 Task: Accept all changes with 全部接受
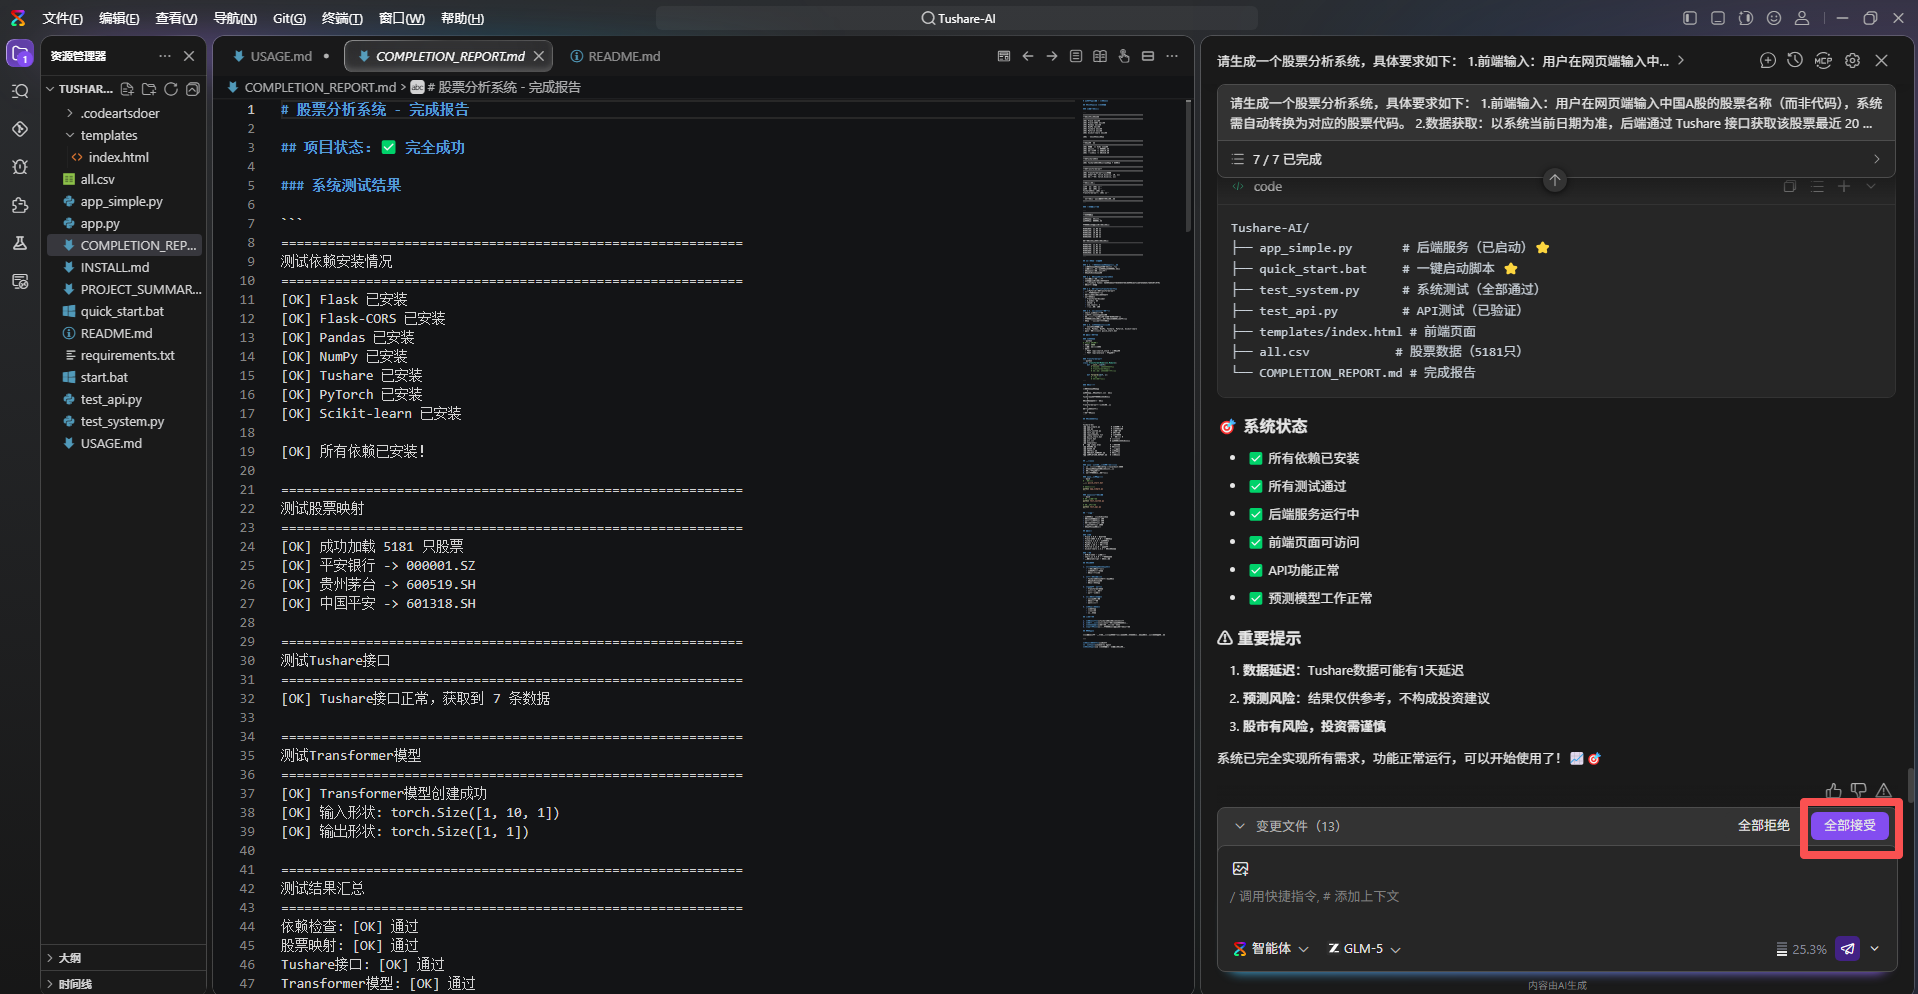[1850, 826]
